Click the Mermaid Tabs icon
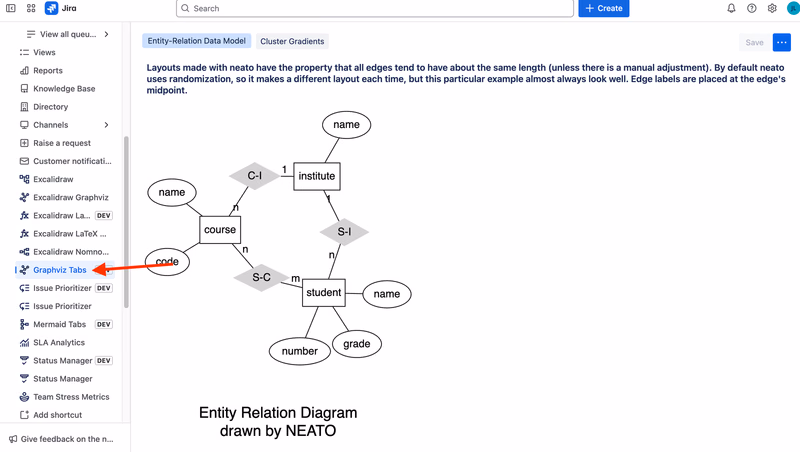 coord(24,324)
